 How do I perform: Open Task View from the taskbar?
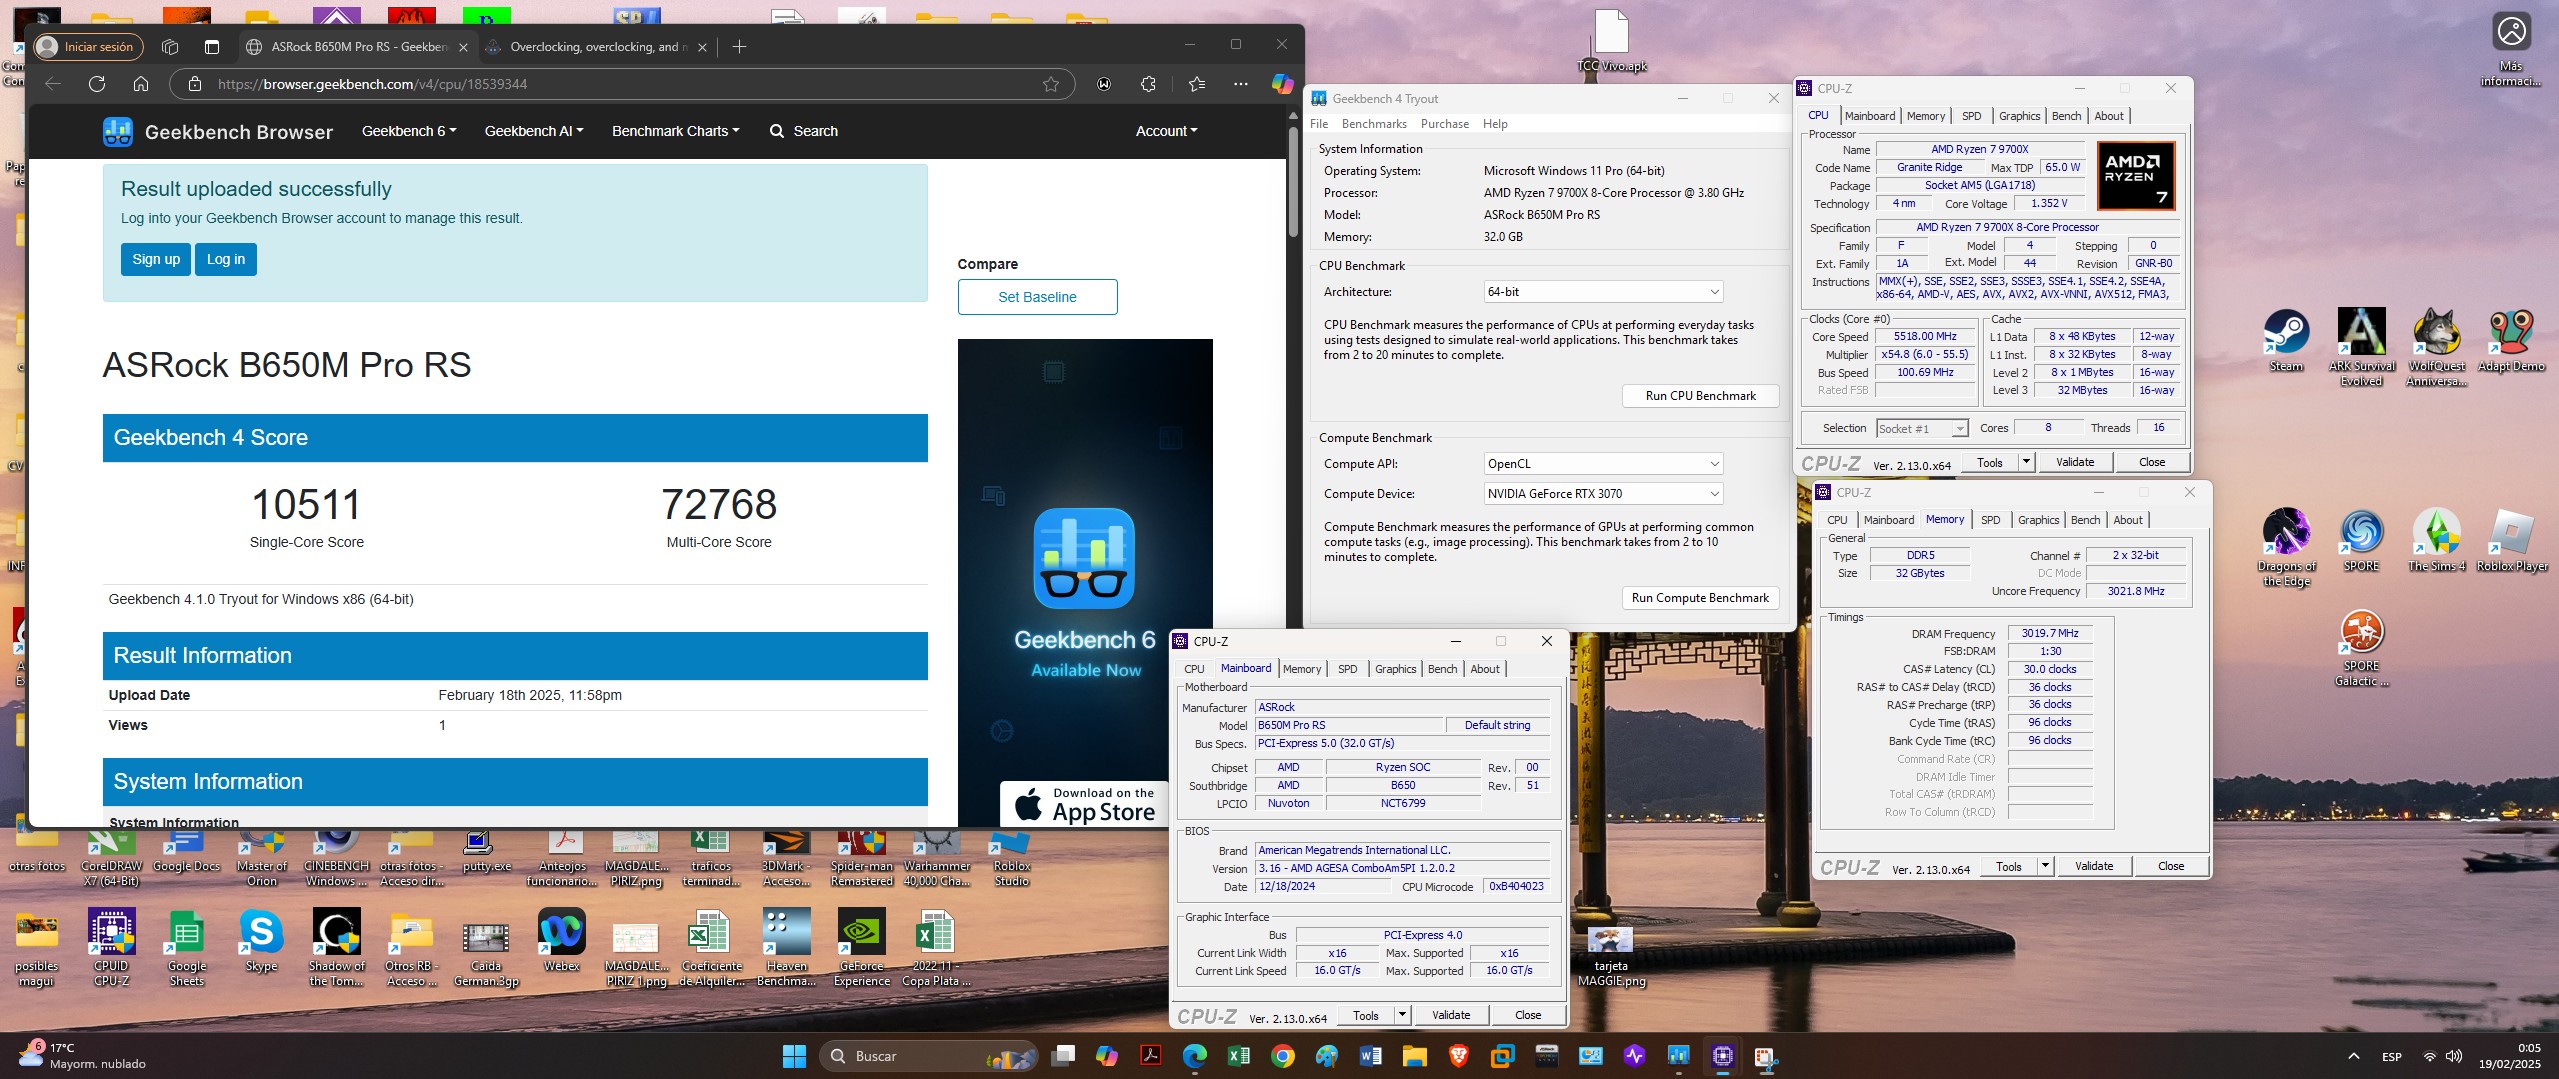pos(1063,1056)
